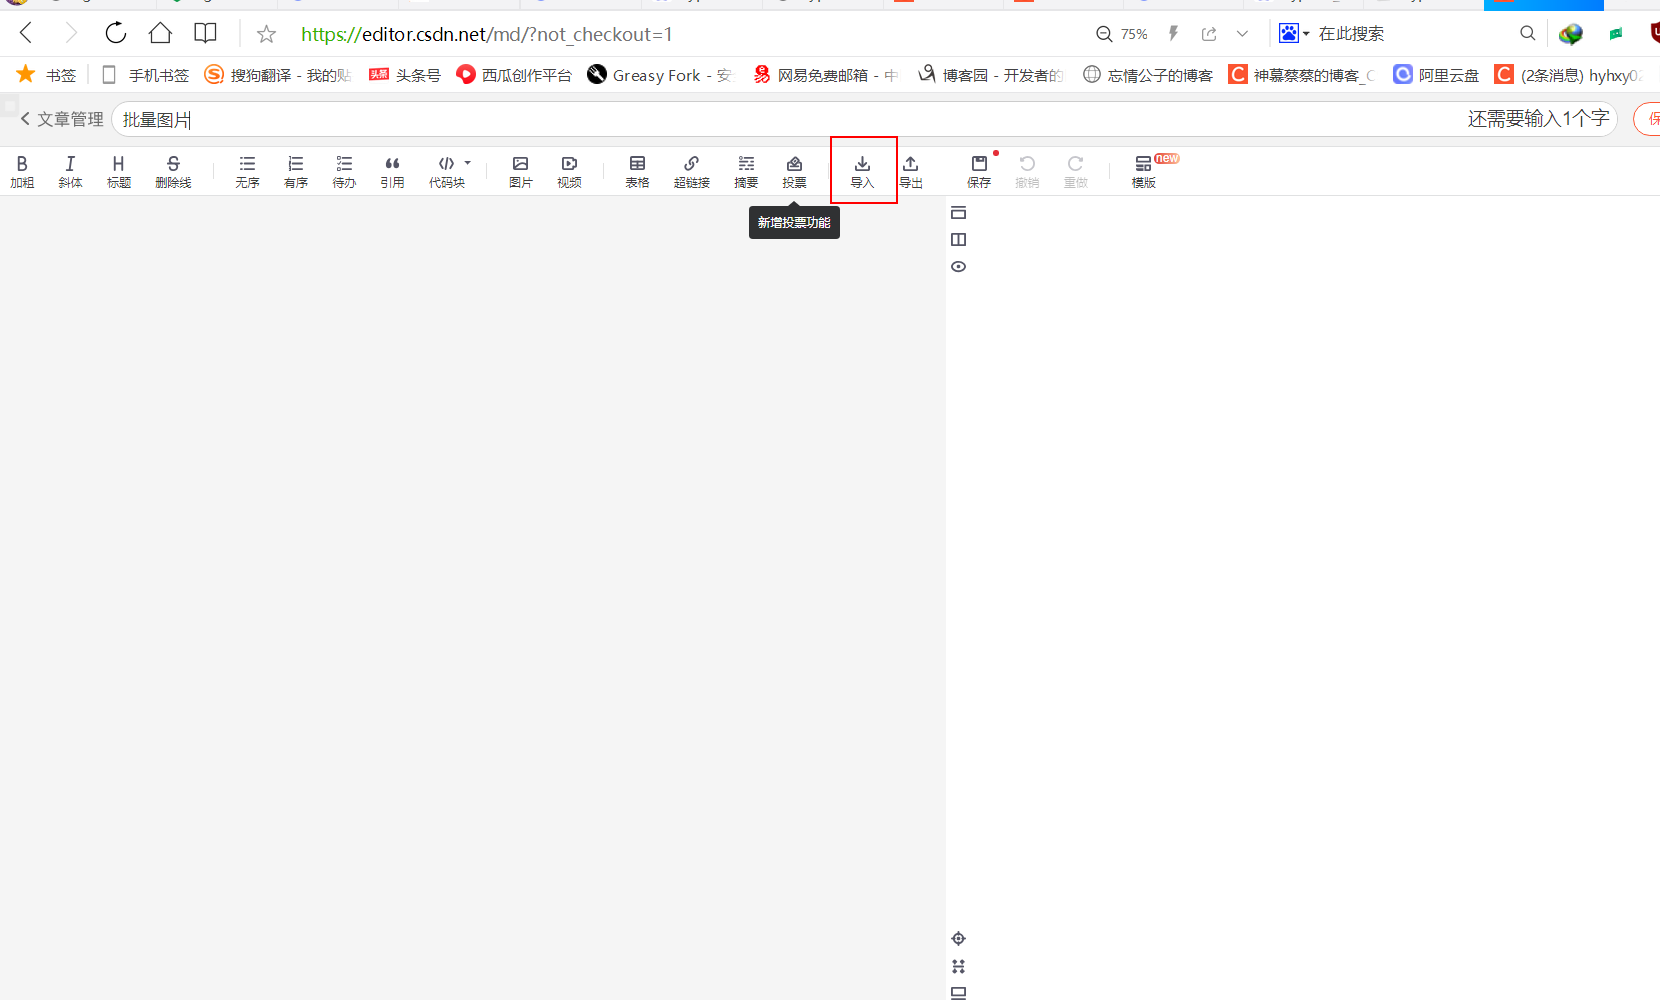Viewport: 1660px width, 1000px height.
Task: Insert code block (代码块)
Action: pyautogui.click(x=446, y=171)
